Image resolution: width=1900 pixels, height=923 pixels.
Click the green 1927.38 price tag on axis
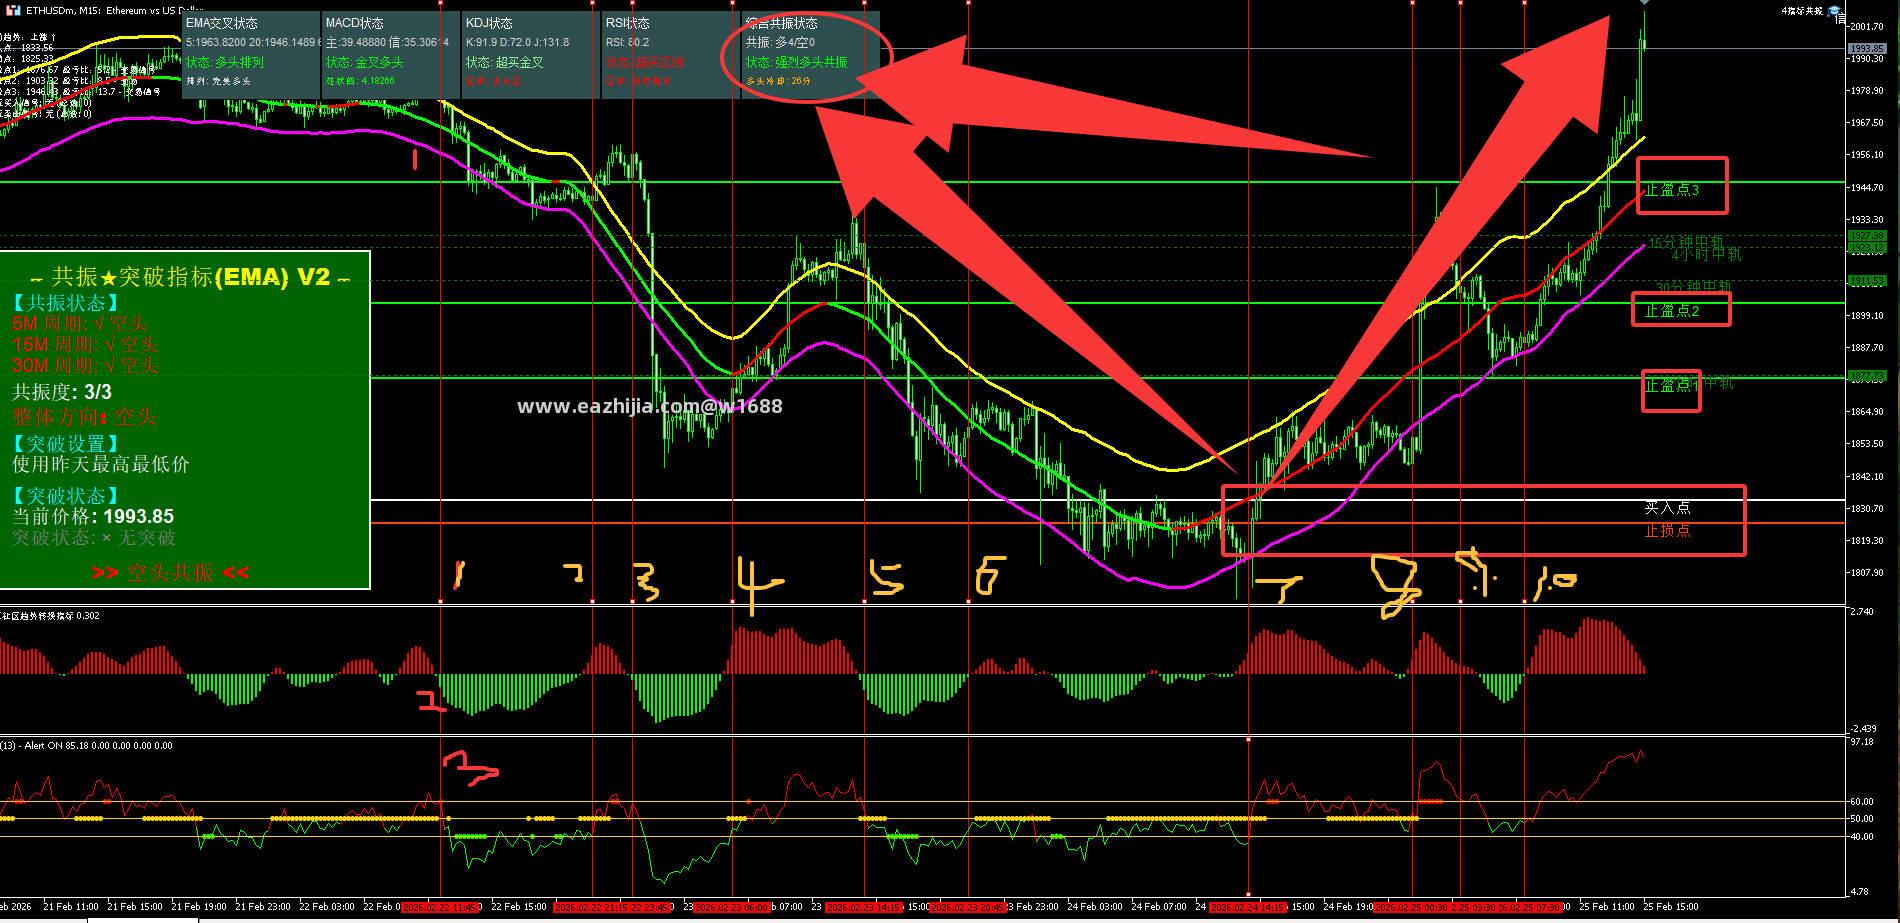pyautogui.click(x=1866, y=236)
